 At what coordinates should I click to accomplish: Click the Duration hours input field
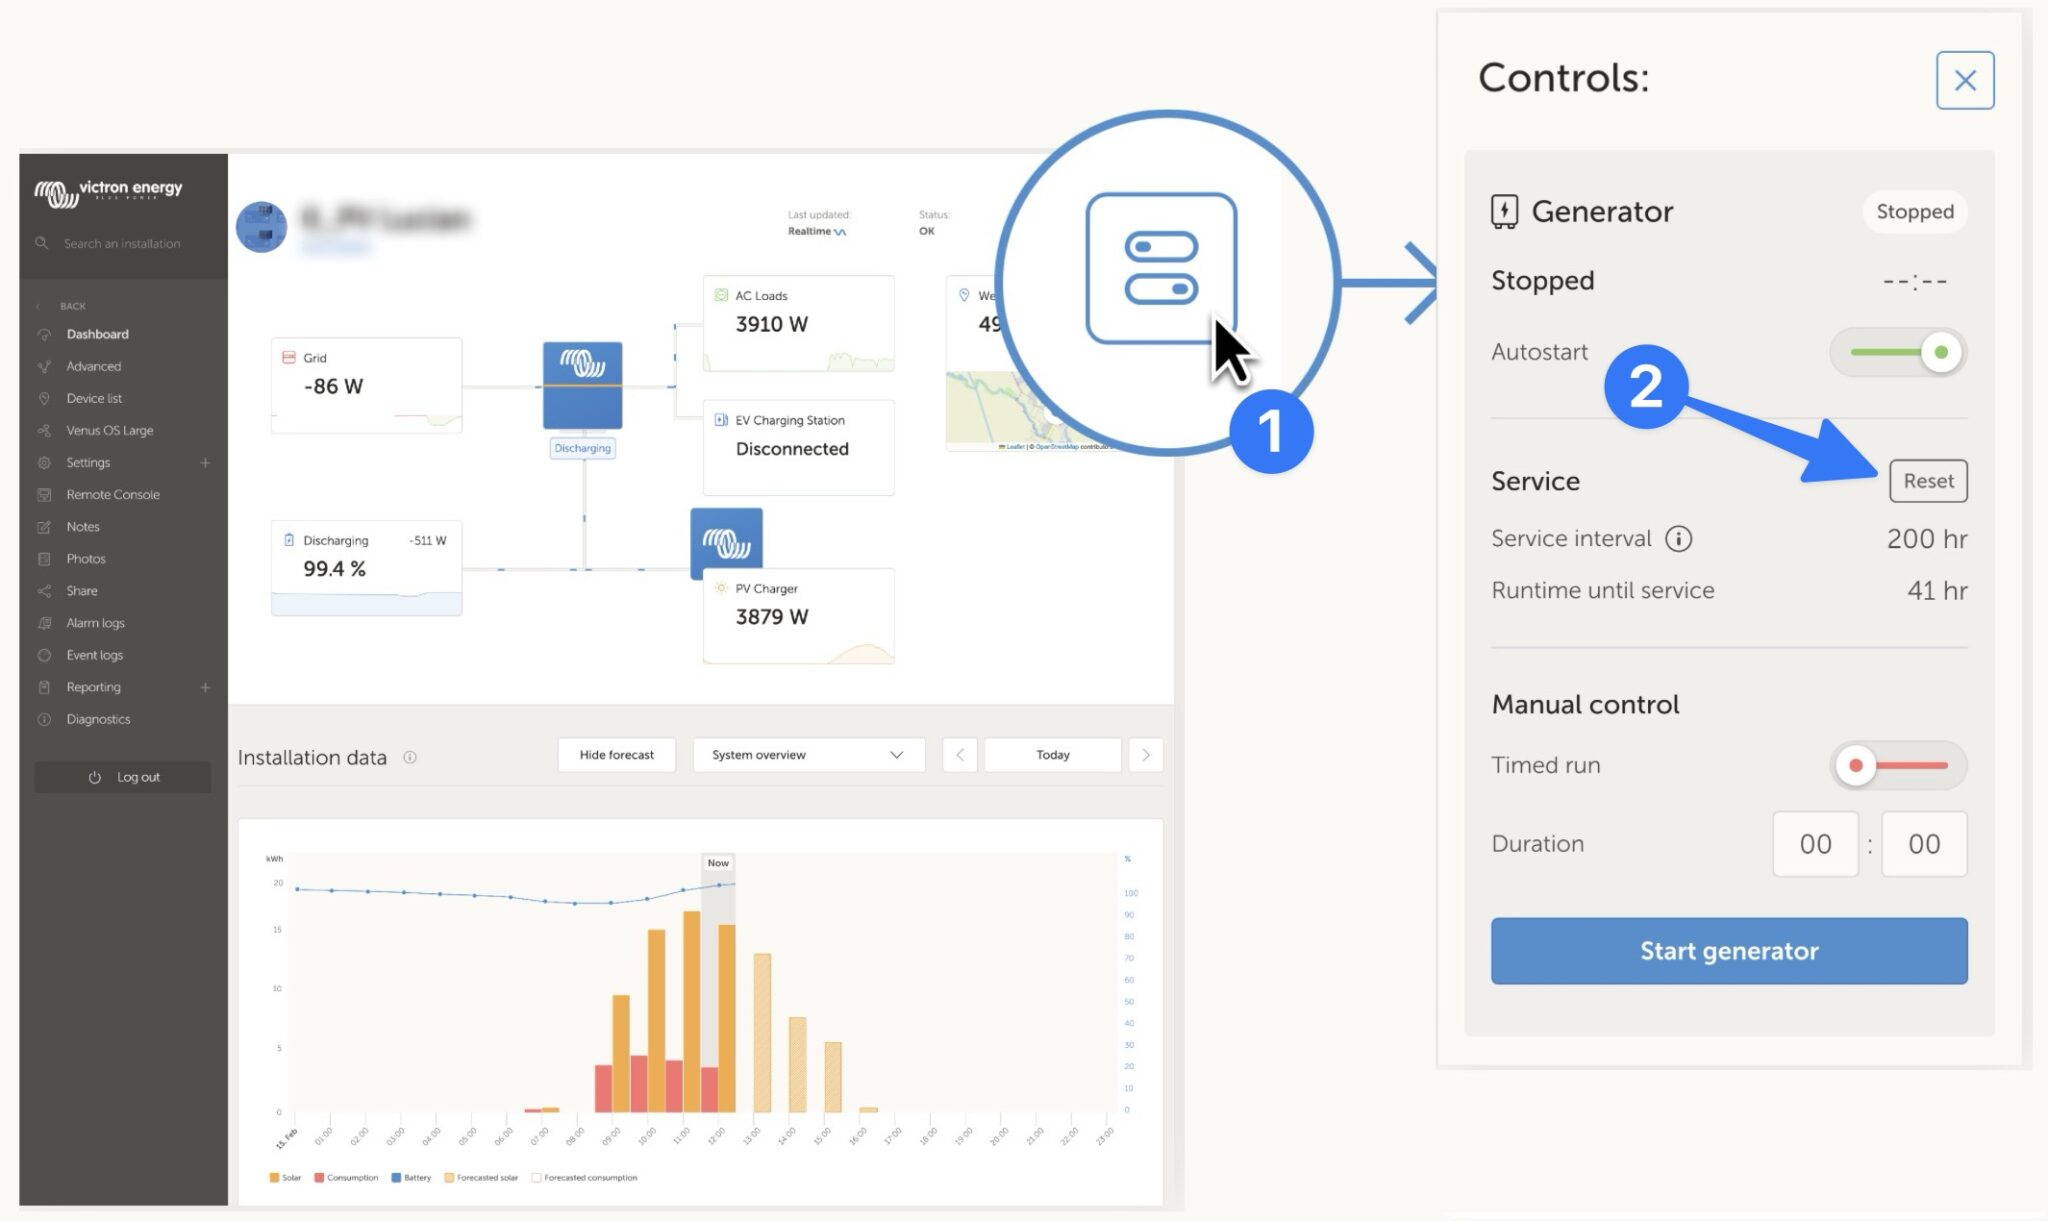1814,844
